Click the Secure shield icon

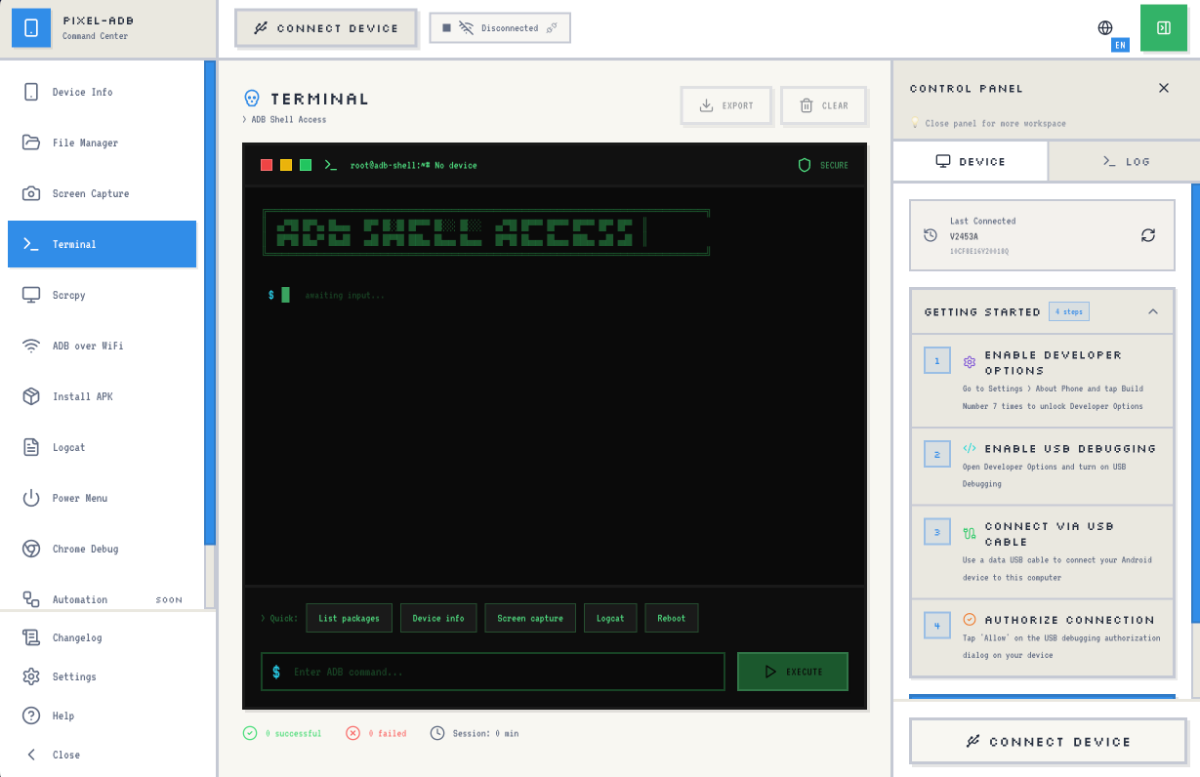[x=804, y=165]
